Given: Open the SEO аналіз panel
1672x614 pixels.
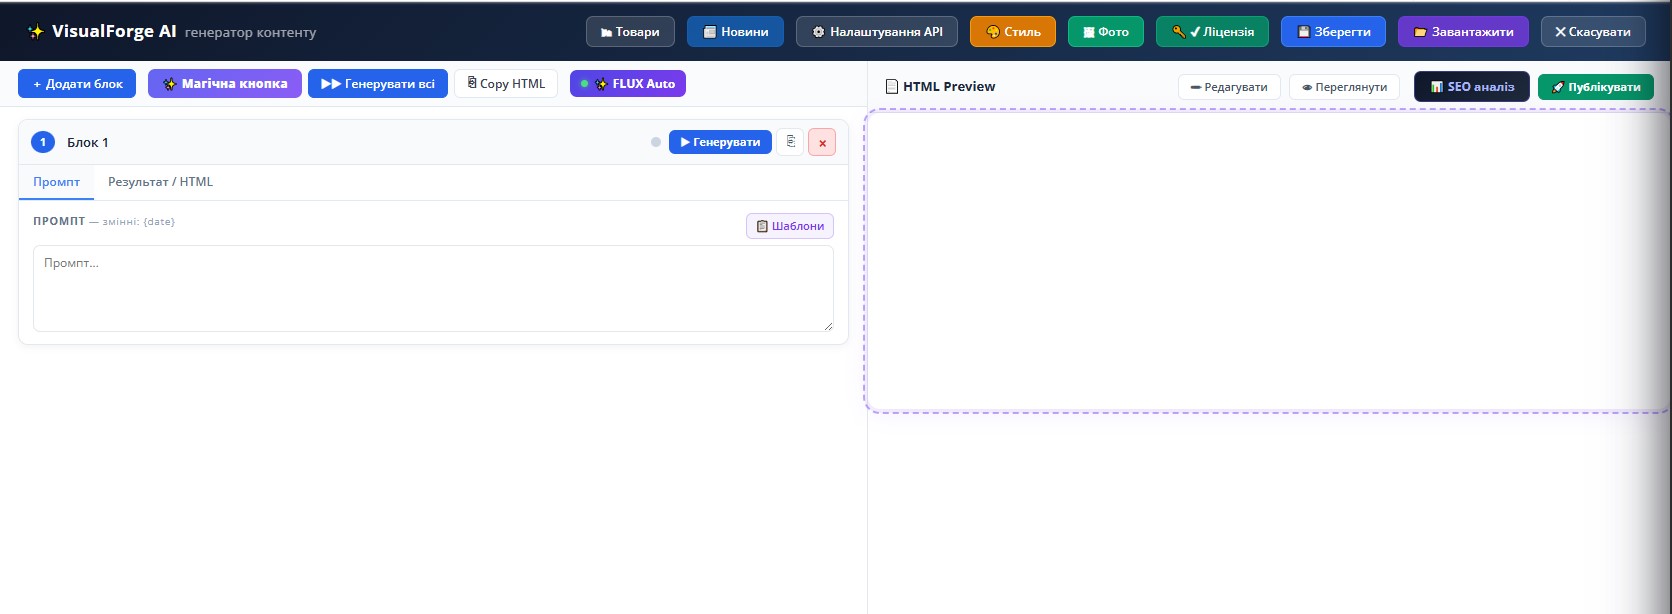Looking at the screenshot, I should tap(1472, 87).
